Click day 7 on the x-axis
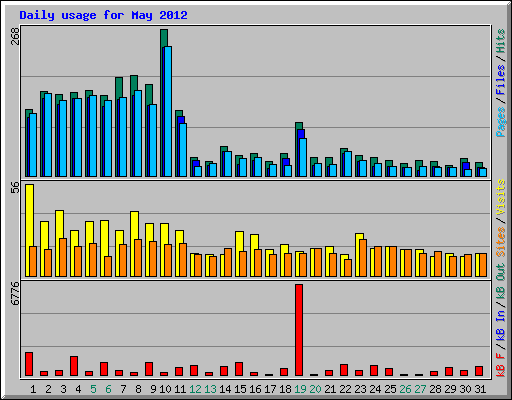The height and width of the screenshot is (400, 512). (x=123, y=389)
